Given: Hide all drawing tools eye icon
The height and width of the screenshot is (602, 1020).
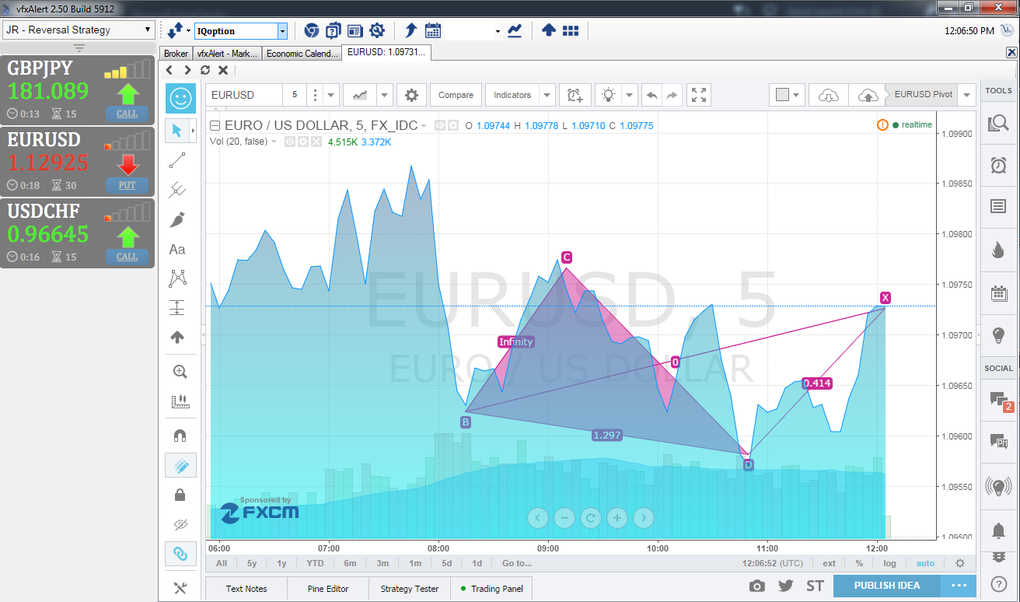Looking at the screenshot, I should (x=180, y=525).
